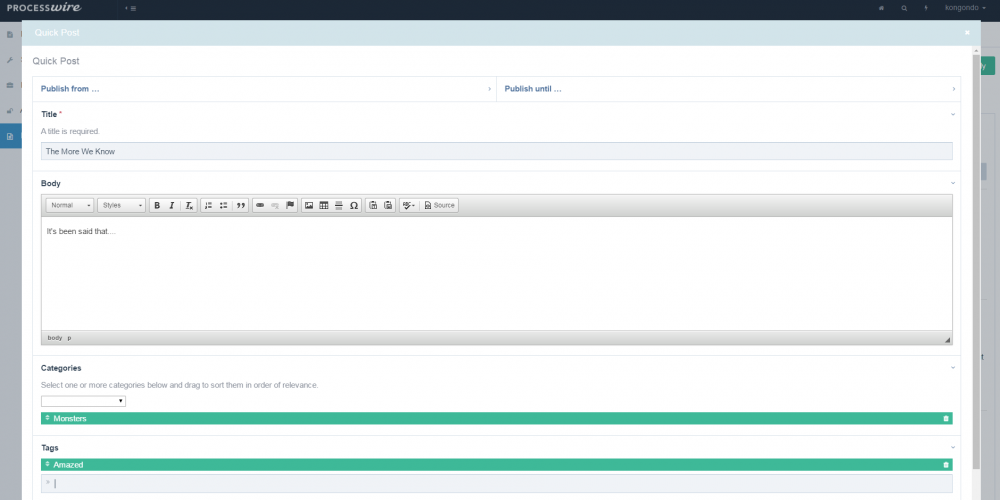Delete the Monsters category
Image resolution: width=1000 pixels, height=500 pixels.
pos(945,418)
